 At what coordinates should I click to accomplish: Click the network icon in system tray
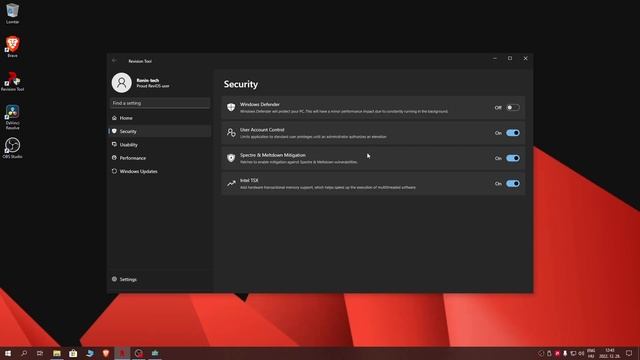pyautogui.click(x=573, y=353)
